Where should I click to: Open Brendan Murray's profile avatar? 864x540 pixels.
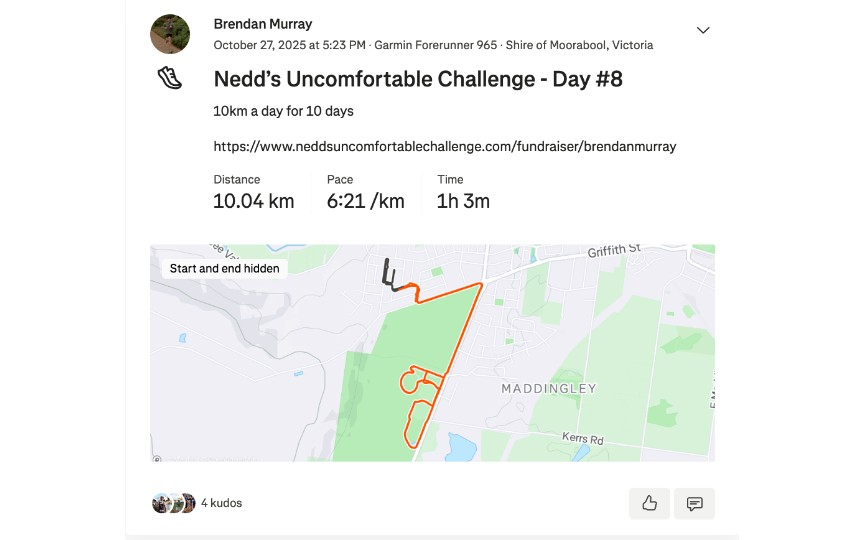tap(170, 34)
